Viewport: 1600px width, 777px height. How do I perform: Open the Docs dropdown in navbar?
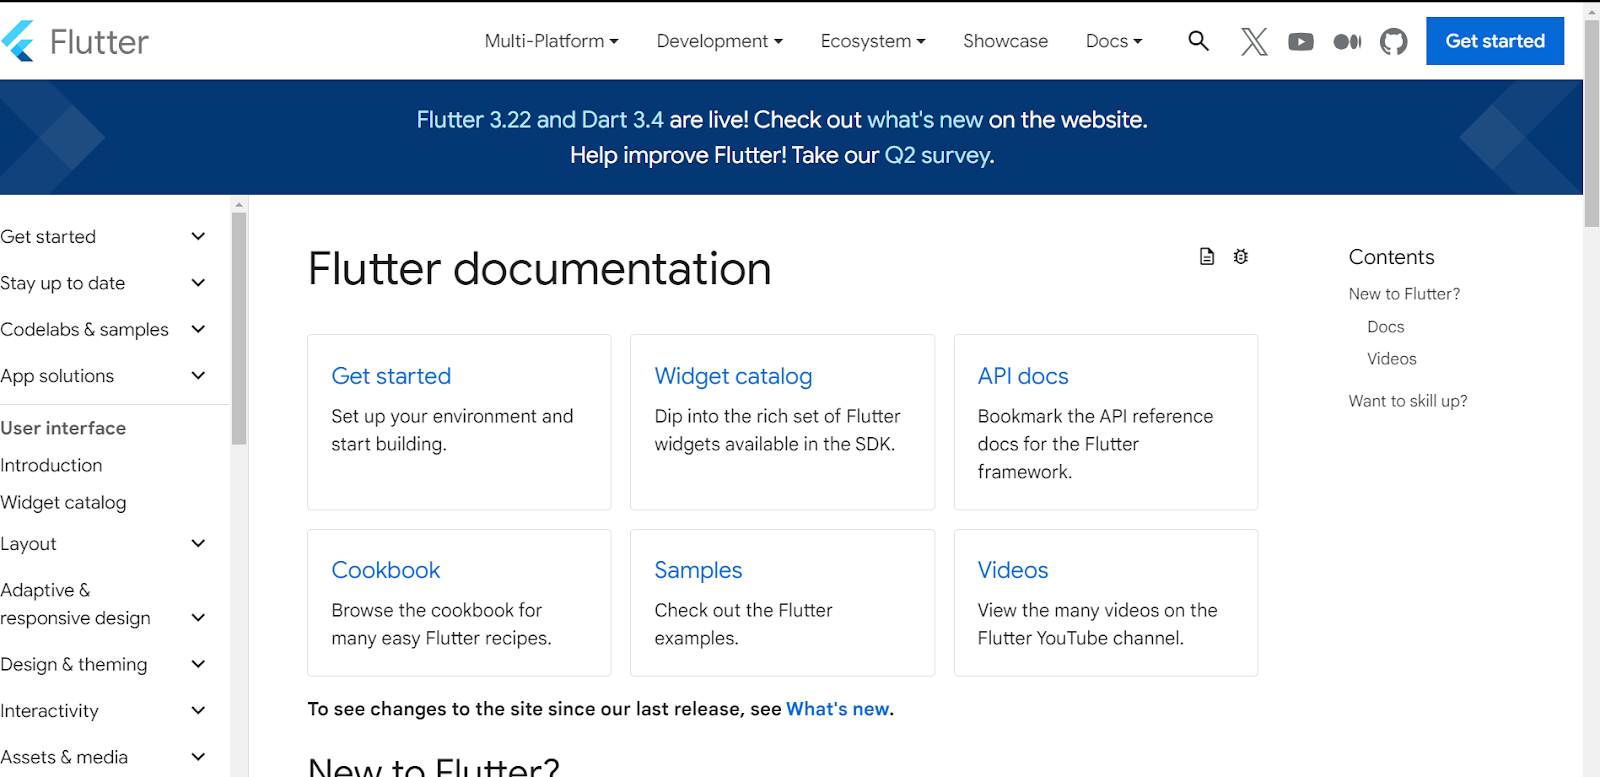pyautogui.click(x=1114, y=41)
